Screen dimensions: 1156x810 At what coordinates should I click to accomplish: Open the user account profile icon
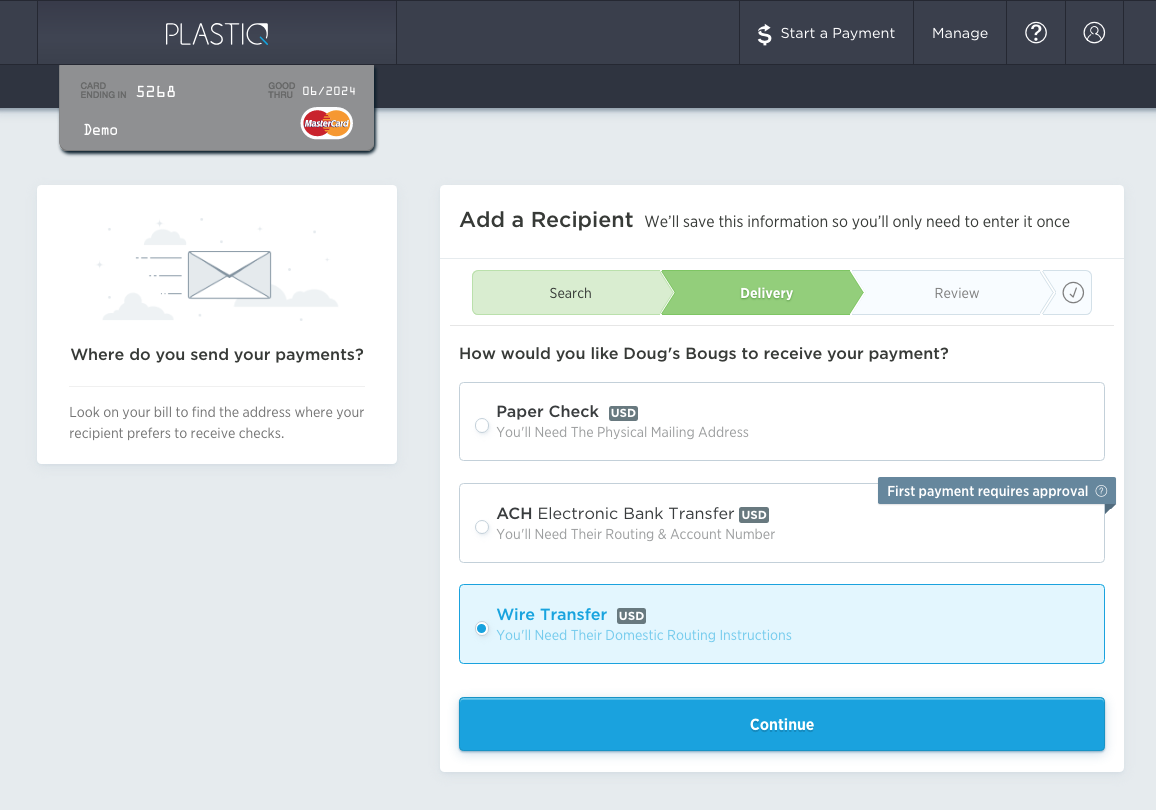point(1094,32)
